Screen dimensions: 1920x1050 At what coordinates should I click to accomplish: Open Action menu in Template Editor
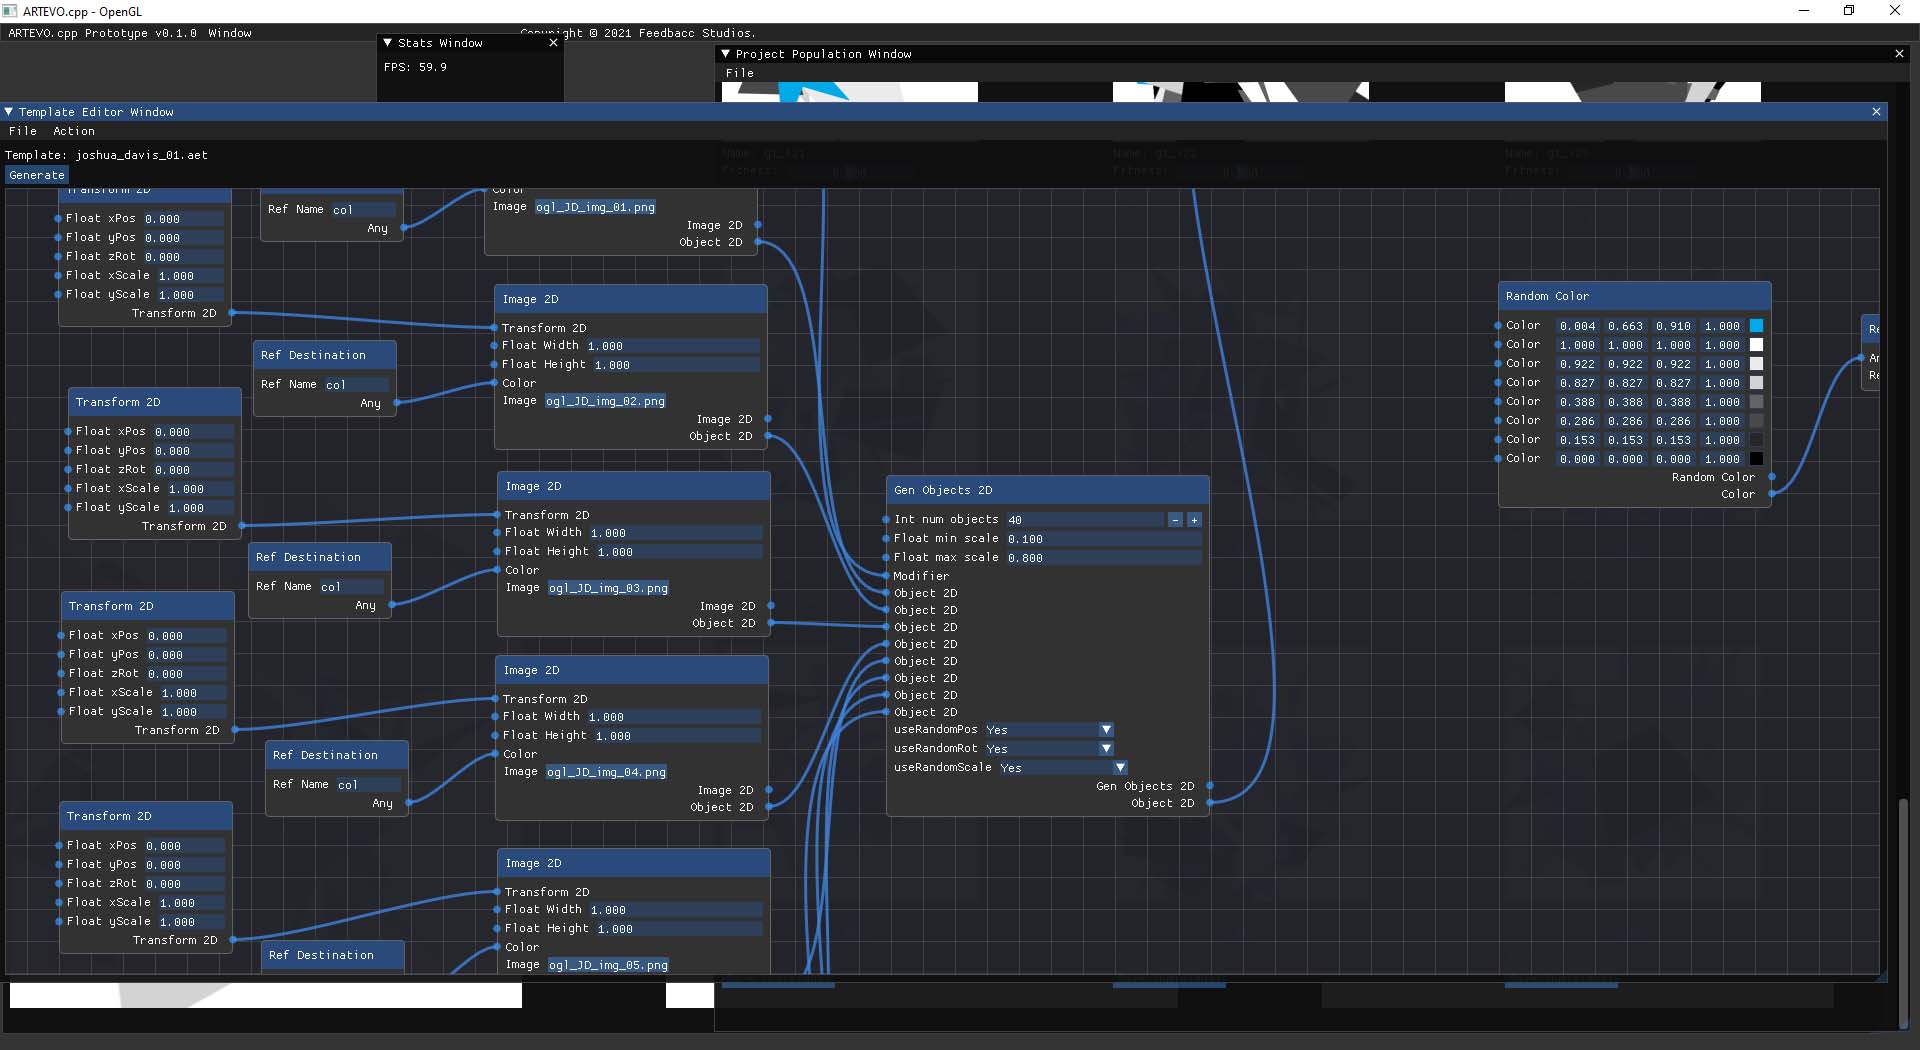coord(74,131)
